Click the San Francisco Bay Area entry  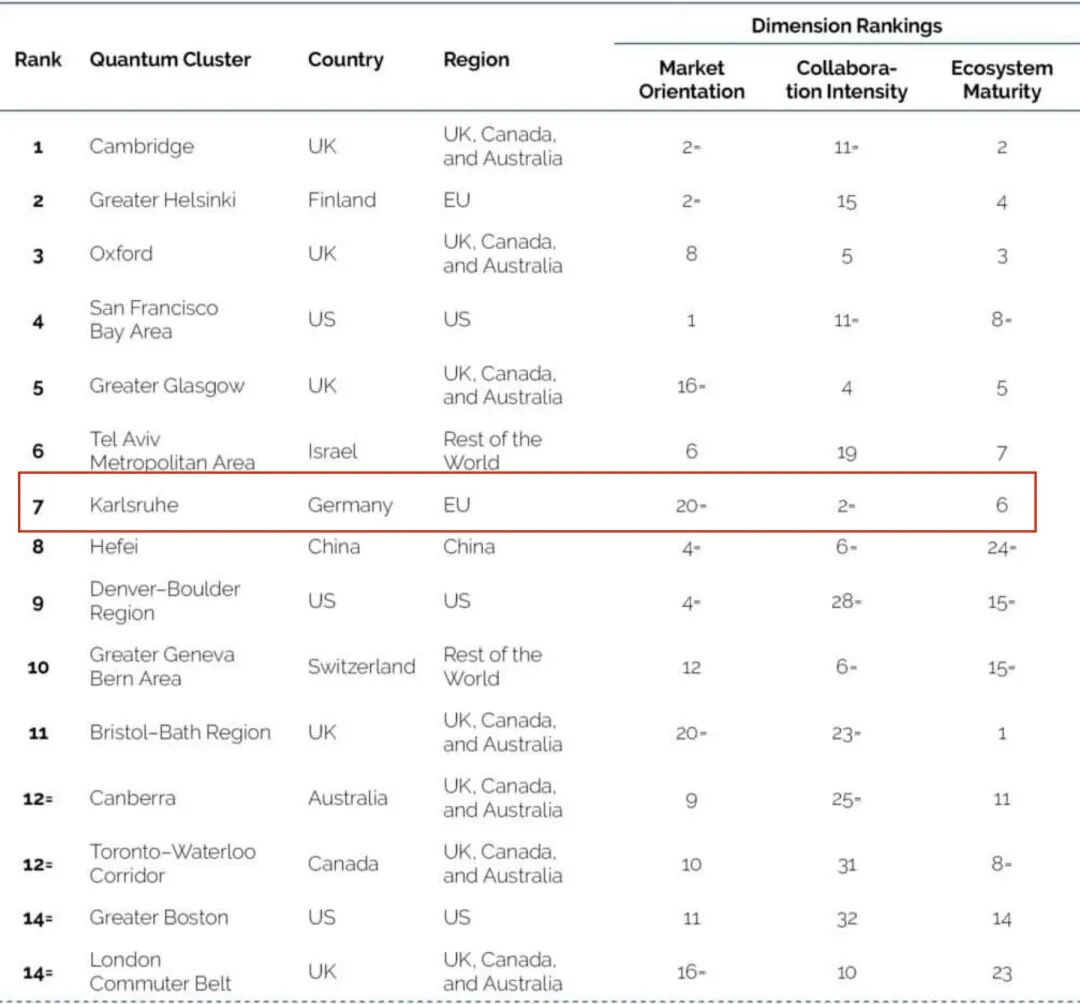pyautogui.click(x=154, y=320)
